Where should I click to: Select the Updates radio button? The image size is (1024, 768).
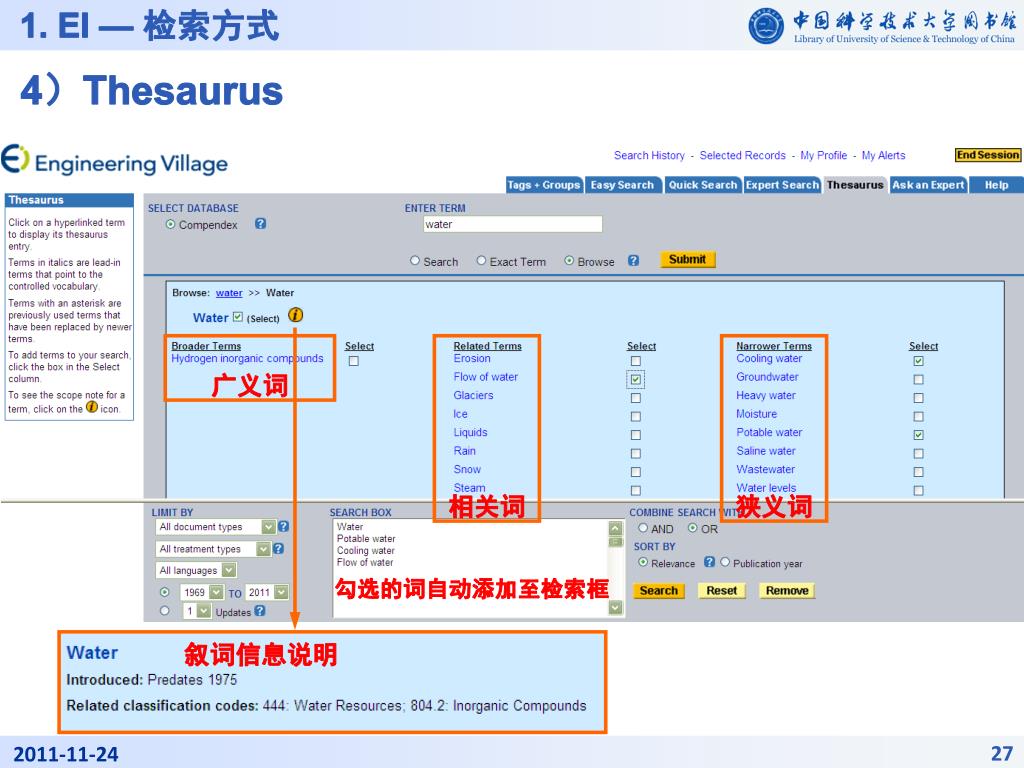(x=165, y=611)
